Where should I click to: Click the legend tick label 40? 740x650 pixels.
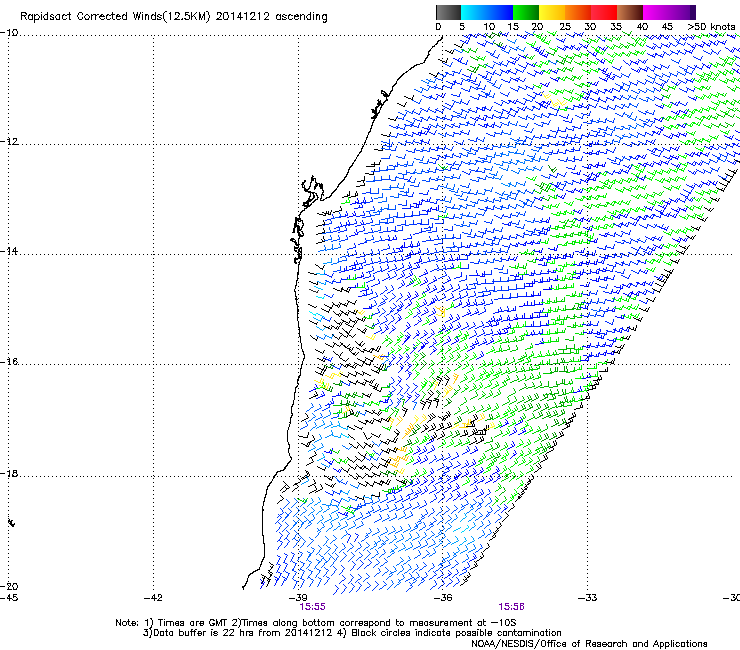642,27
